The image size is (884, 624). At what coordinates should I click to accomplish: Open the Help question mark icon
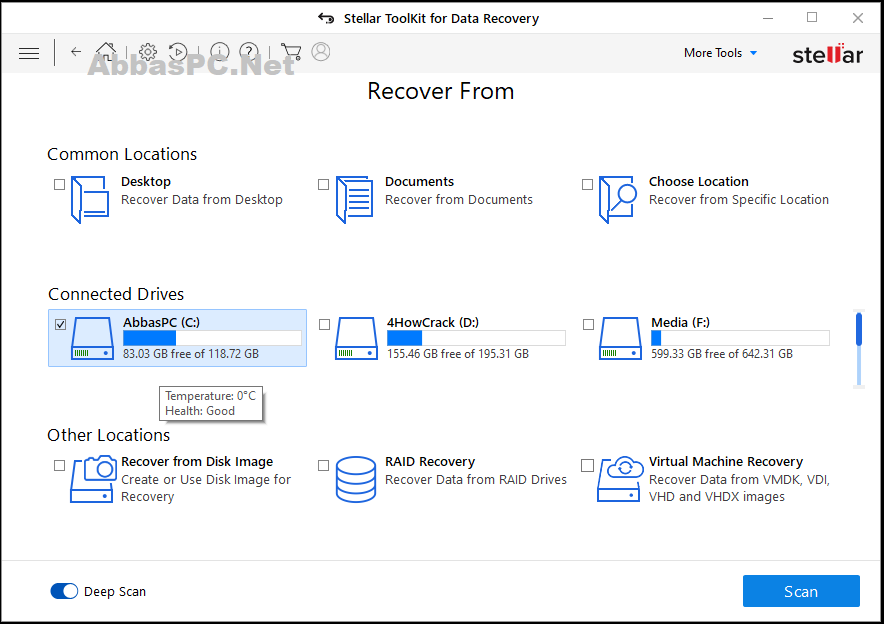click(249, 52)
